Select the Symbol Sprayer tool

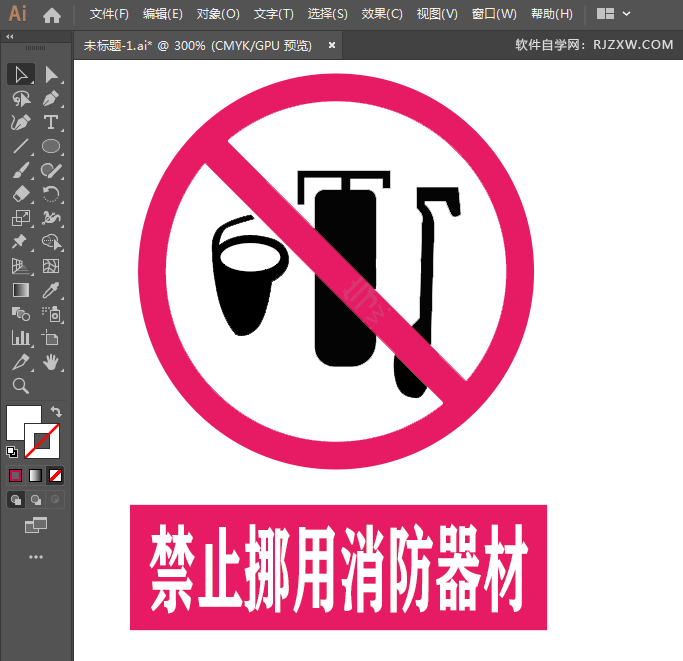tap(51, 314)
